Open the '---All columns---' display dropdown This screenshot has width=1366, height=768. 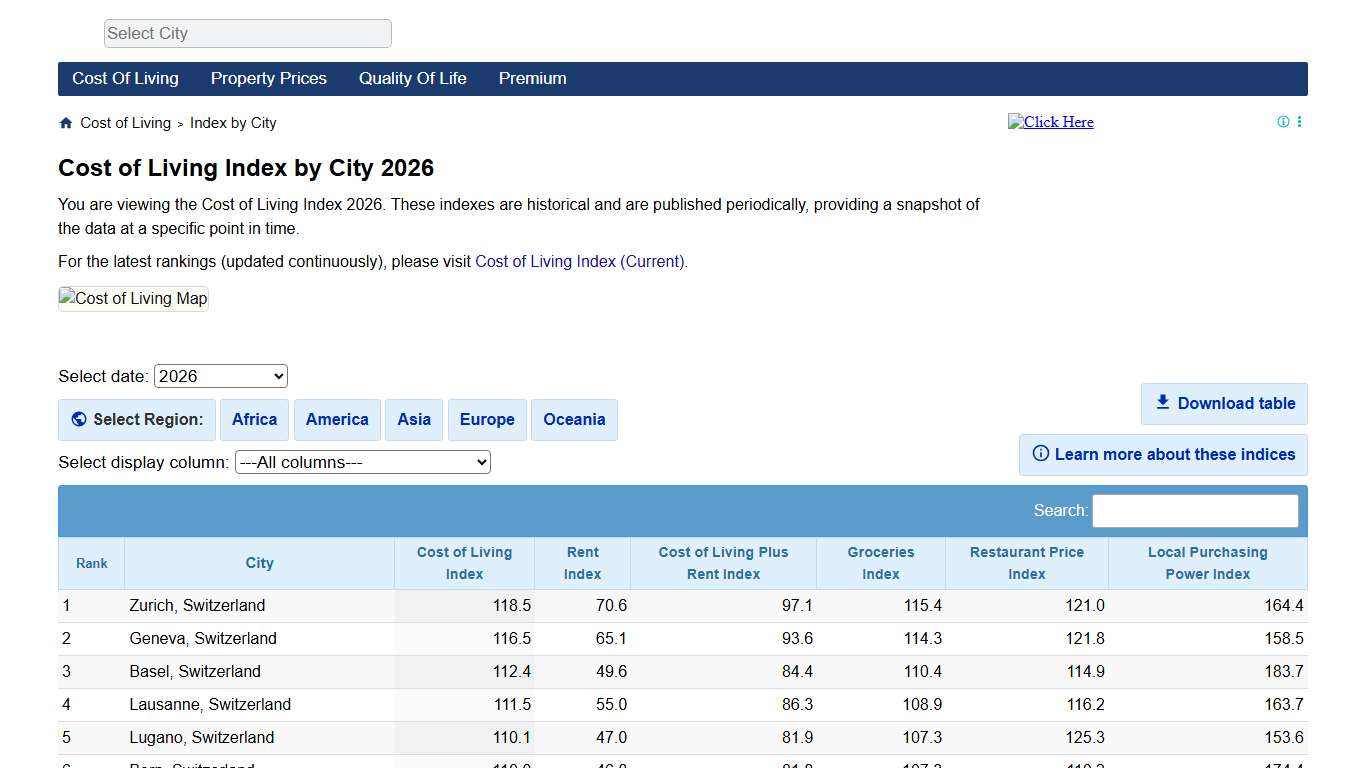(x=362, y=462)
